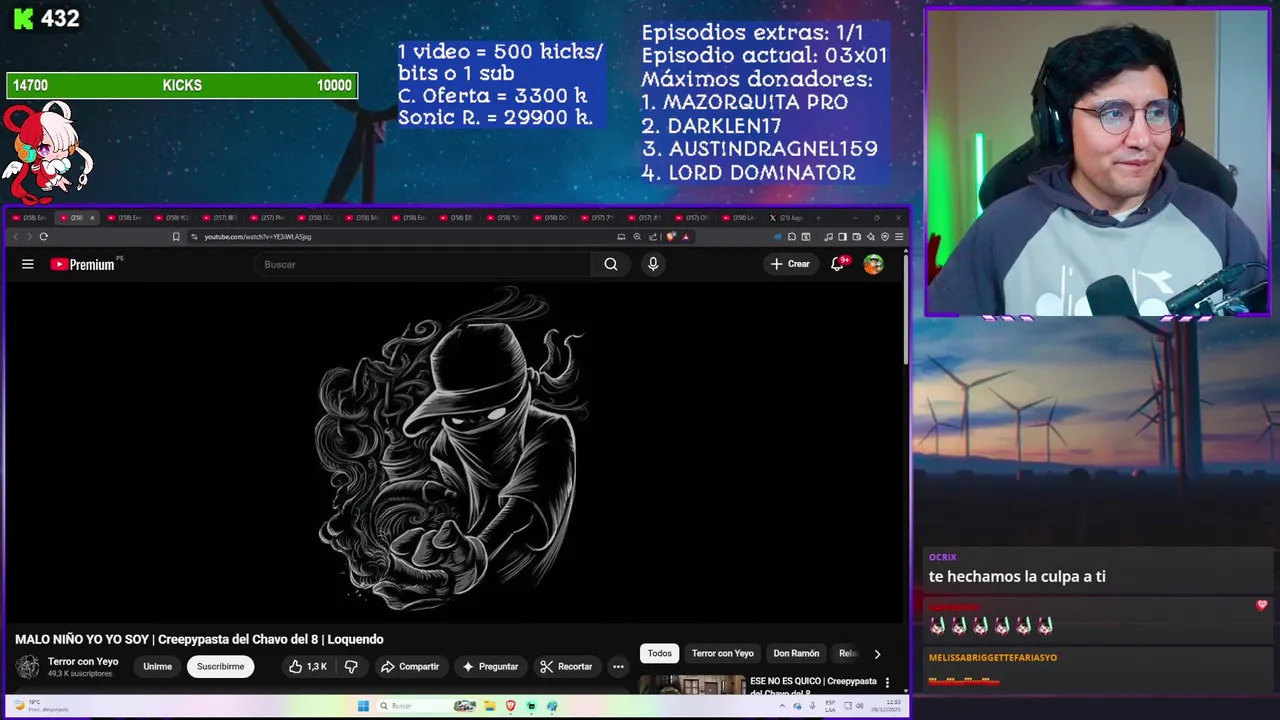Go back with browser back arrow
The image size is (1280, 720).
point(15,237)
